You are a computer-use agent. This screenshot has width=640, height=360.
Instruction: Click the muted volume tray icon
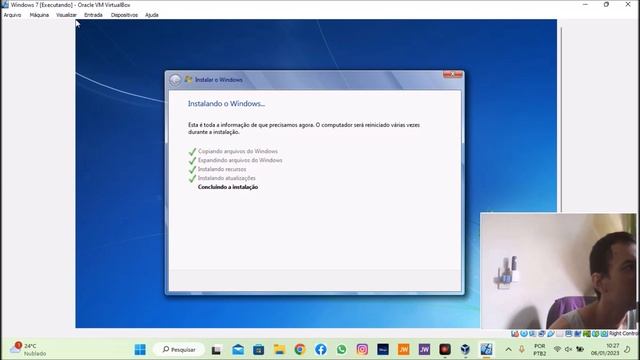[x=568, y=349]
